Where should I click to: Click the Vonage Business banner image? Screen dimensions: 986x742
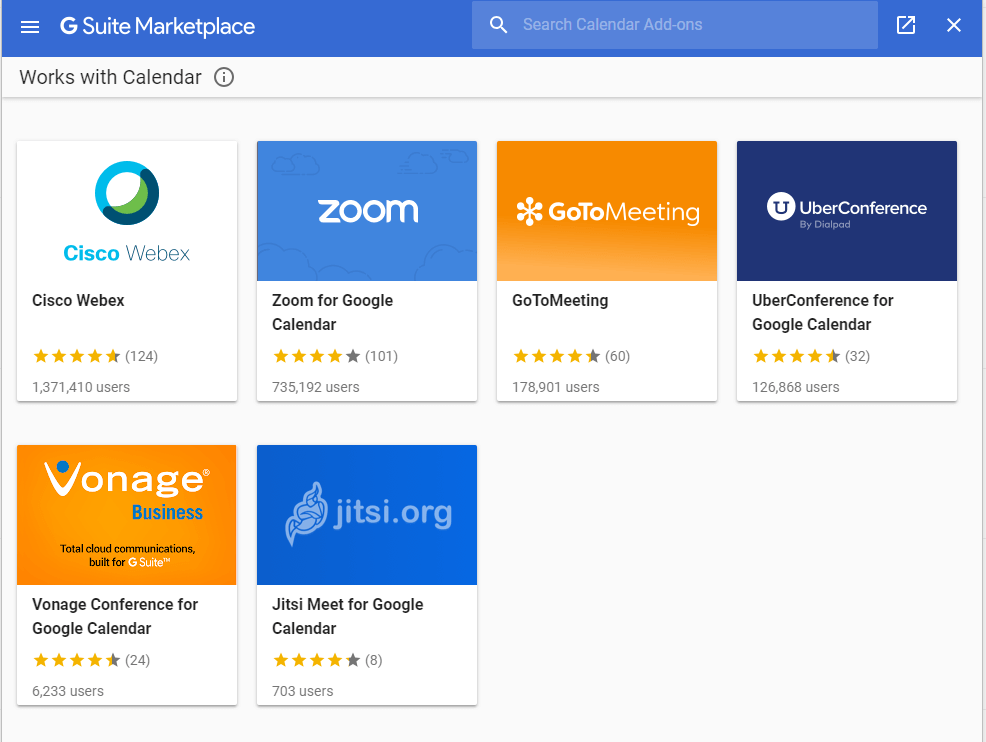126,514
